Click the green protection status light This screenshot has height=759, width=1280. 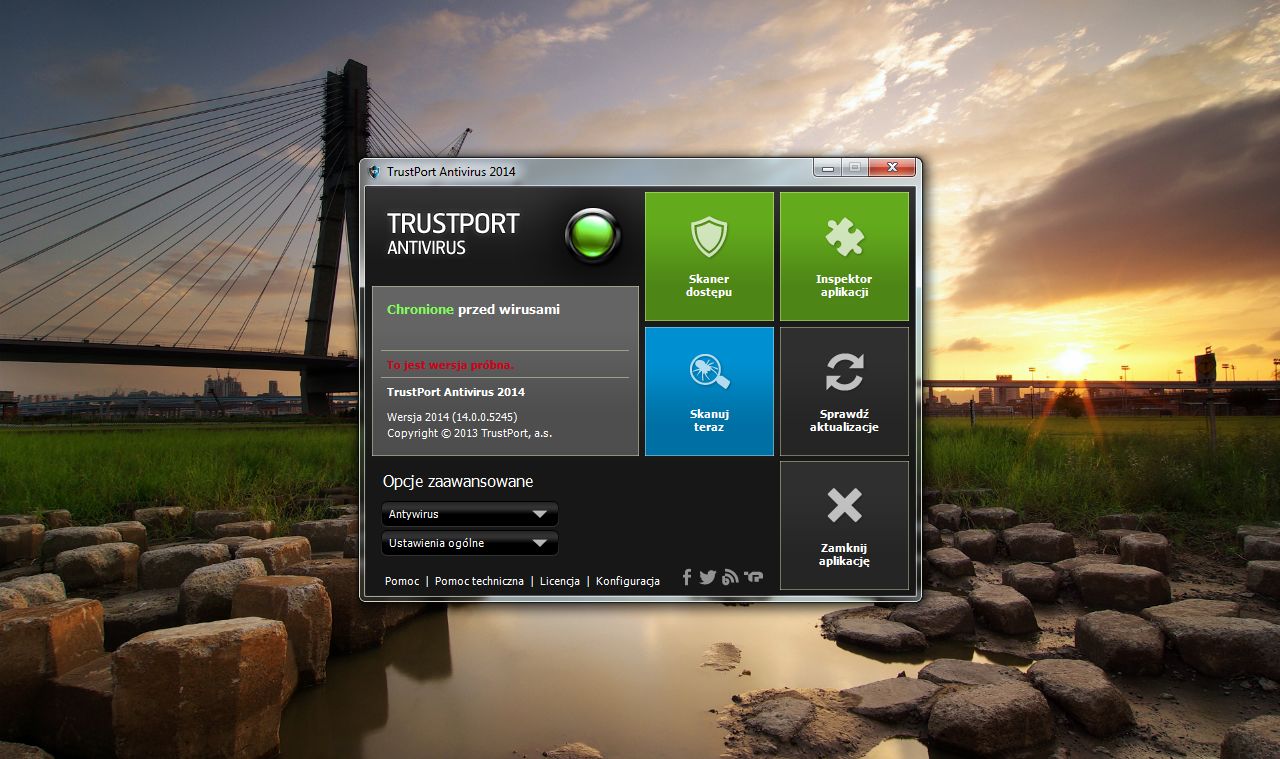click(593, 235)
